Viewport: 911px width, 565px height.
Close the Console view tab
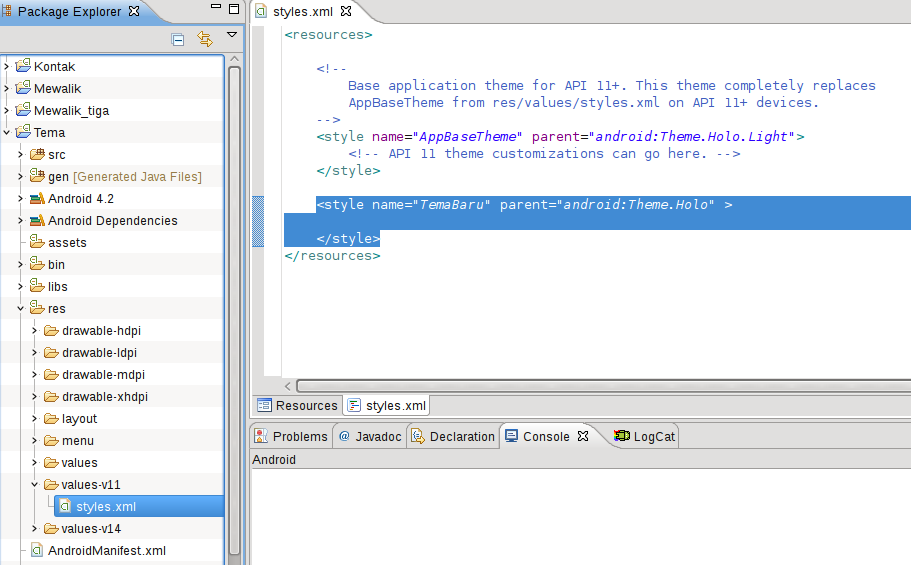(x=583, y=436)
